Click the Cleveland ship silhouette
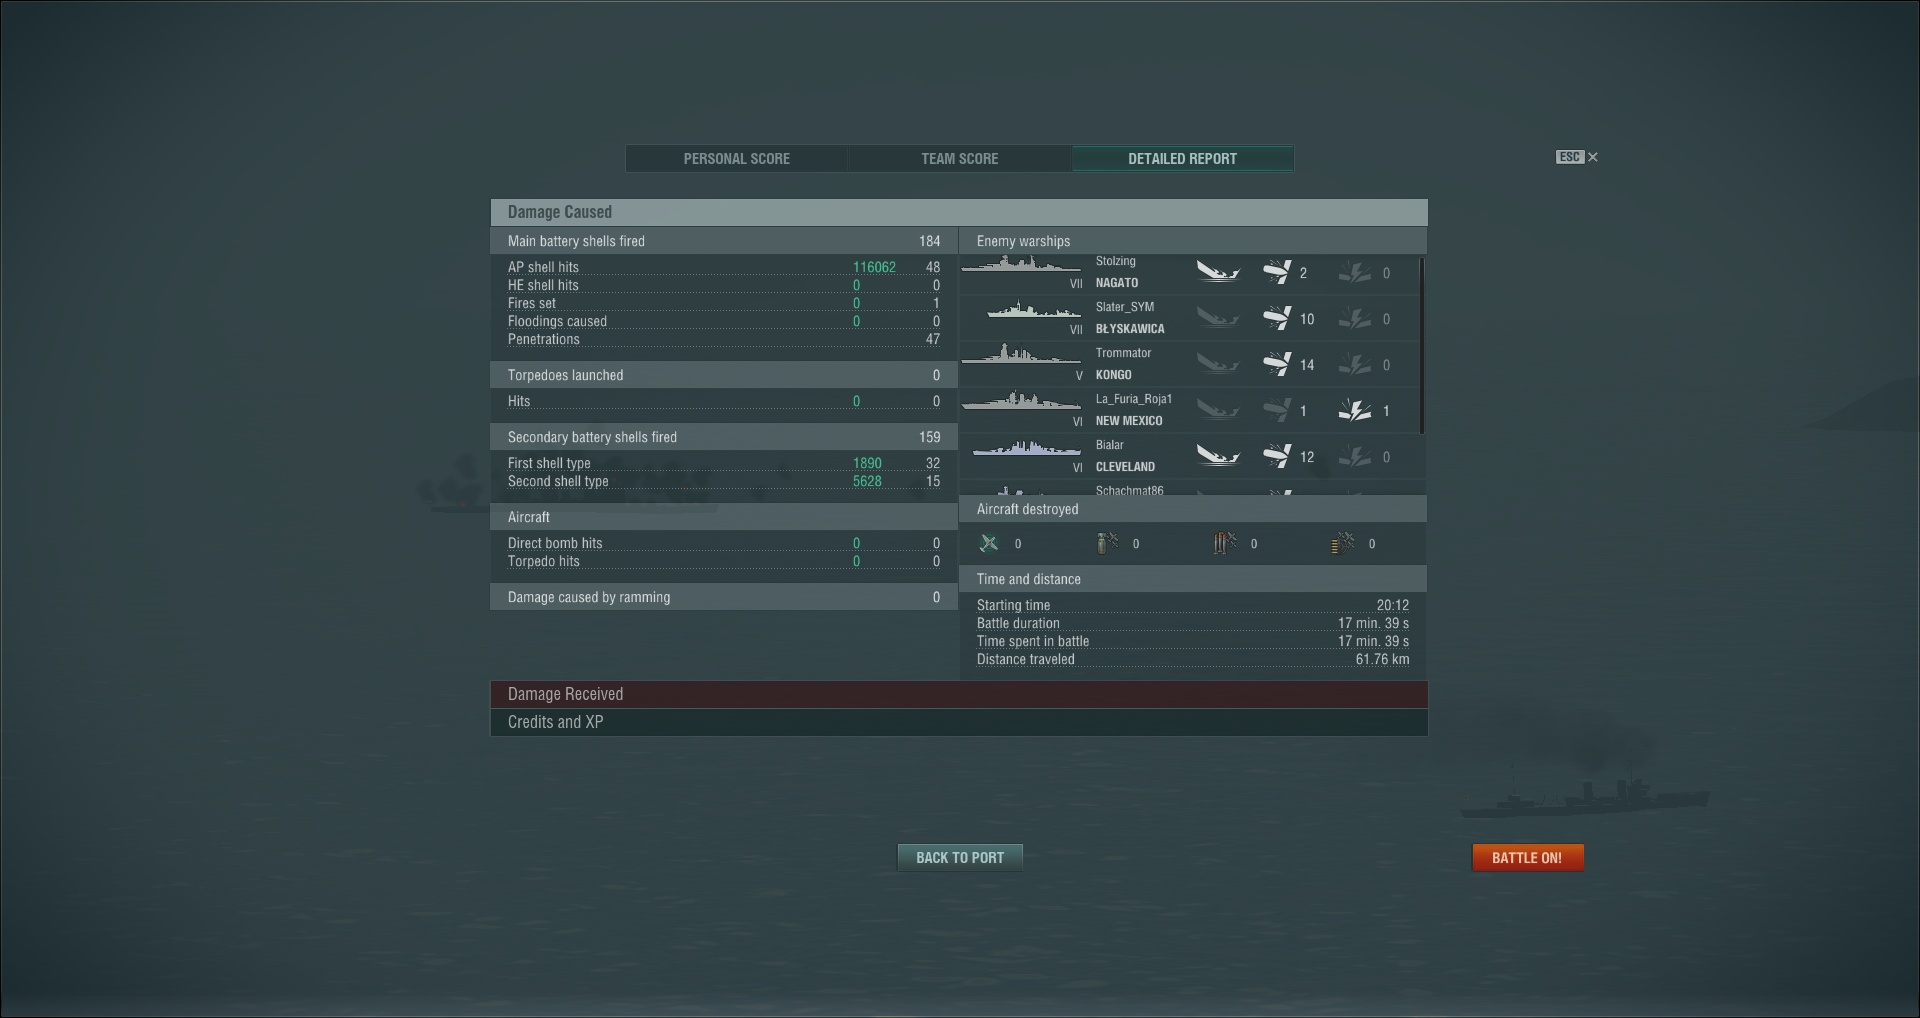Image resolution: width=1920 pixels, height=1018 pixels. click(x=1027, y=449)
